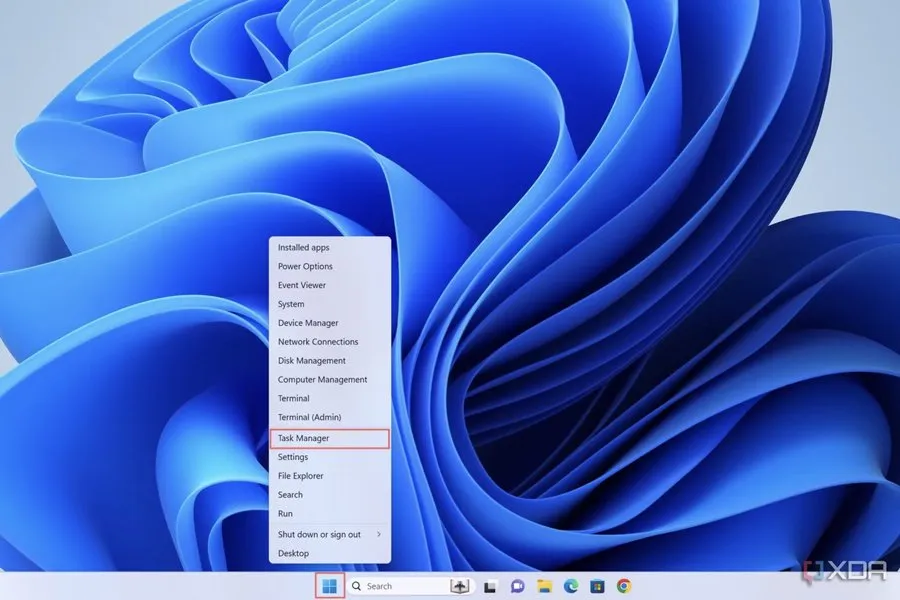Open Task View from the taskbar
900x600 pixels.
[491, 586]
